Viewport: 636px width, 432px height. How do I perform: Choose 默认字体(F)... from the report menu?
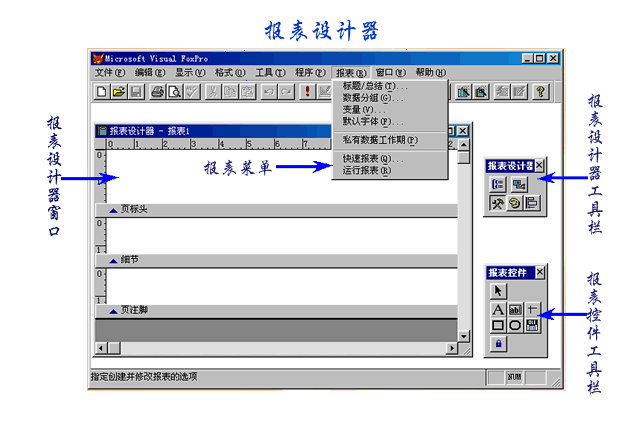(390, 121)
